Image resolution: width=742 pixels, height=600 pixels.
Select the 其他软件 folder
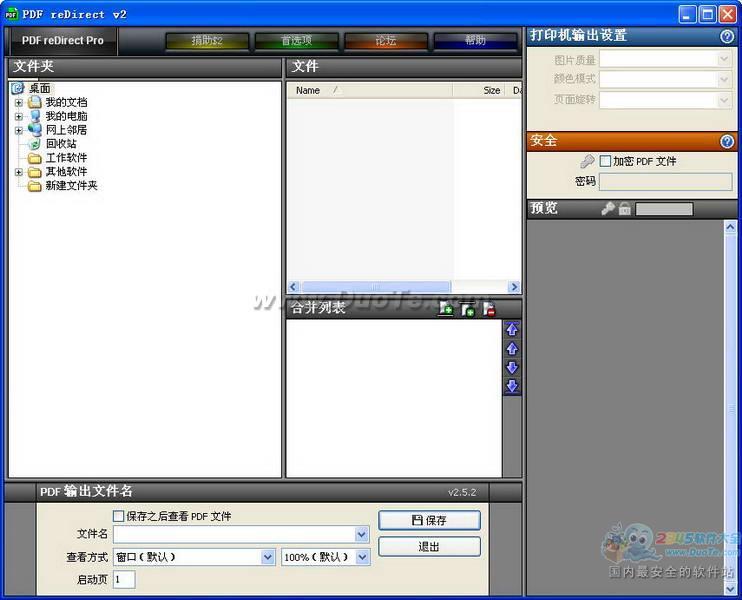66,172
